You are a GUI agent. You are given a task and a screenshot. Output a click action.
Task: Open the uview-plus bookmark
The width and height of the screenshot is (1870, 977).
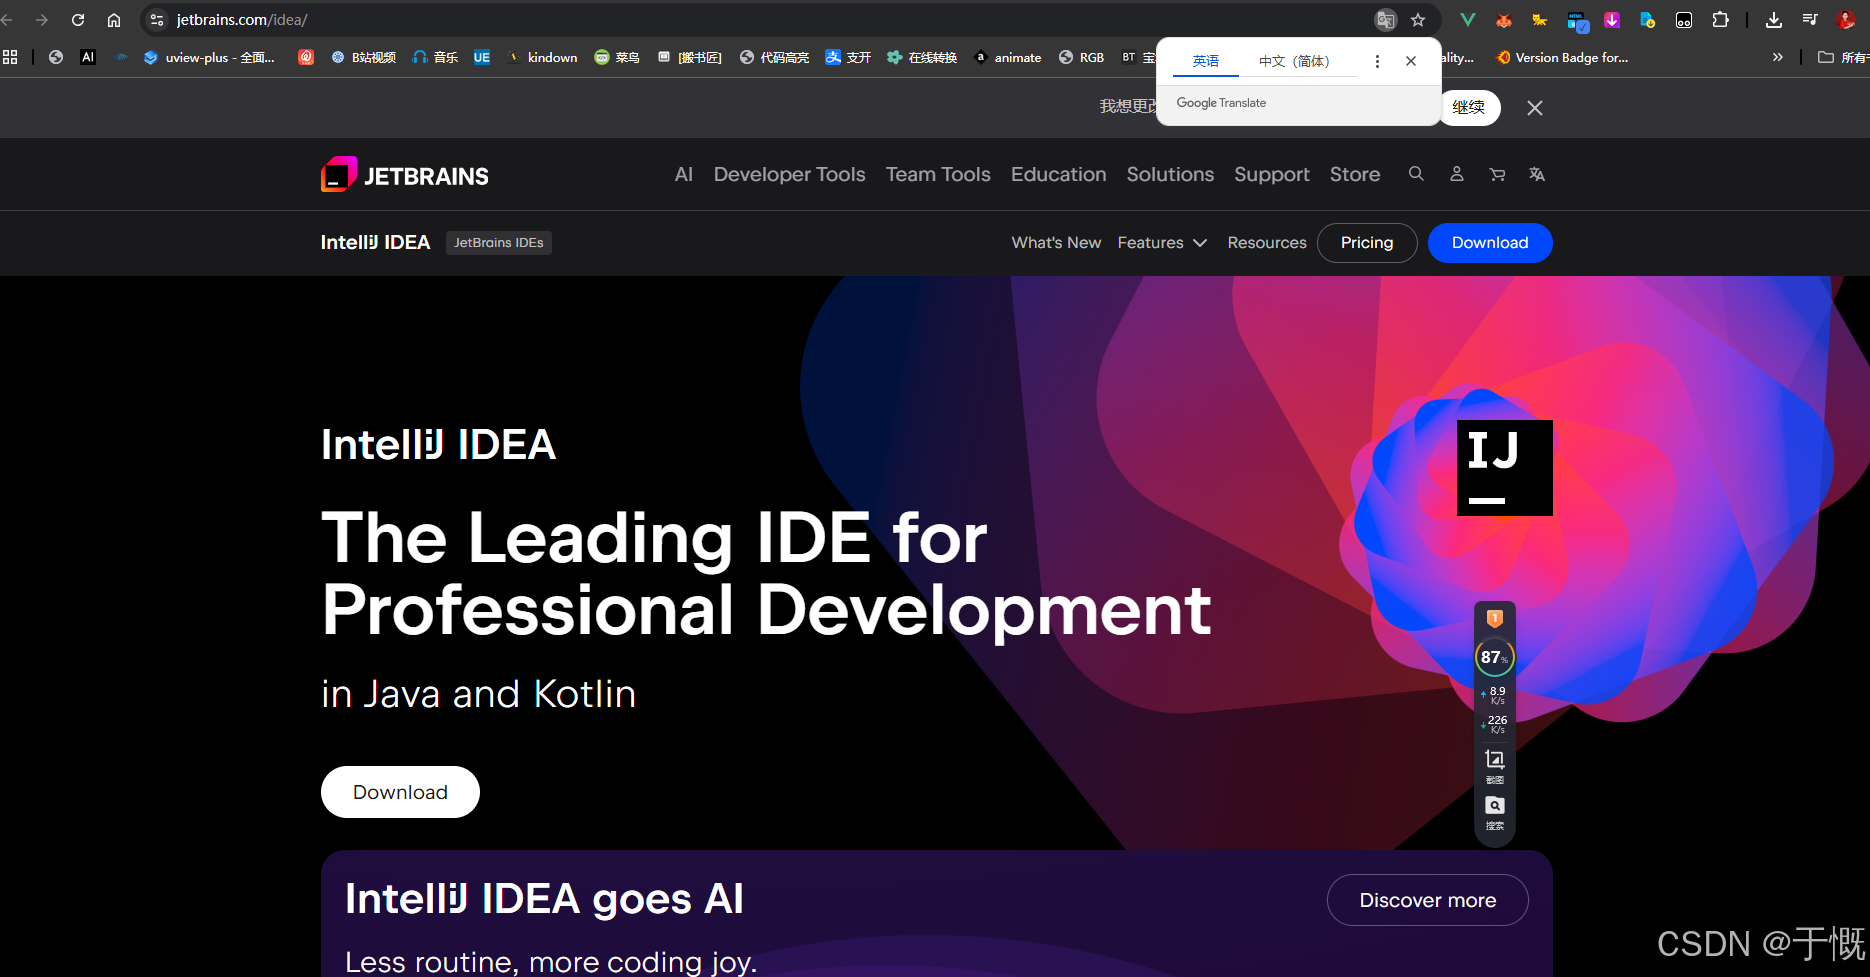point(209,57)
